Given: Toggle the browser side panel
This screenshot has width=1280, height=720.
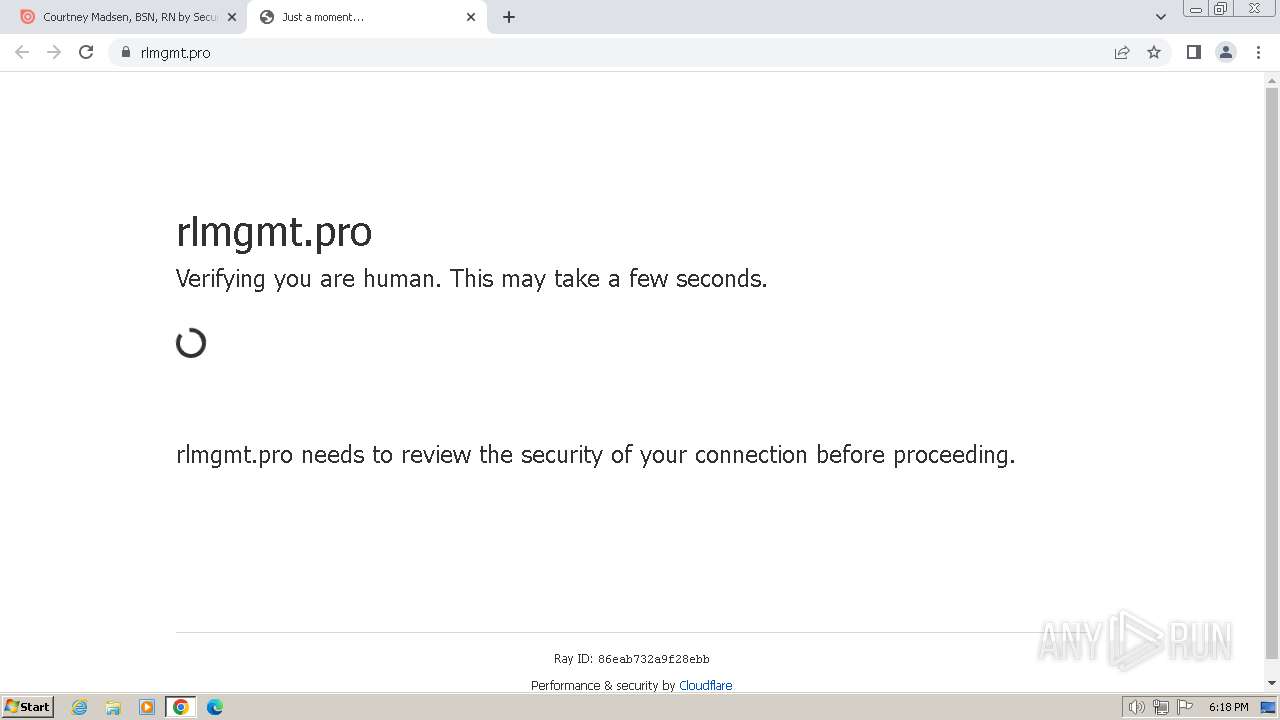Looking at the screenshot, I should [x=1193, y=52].
